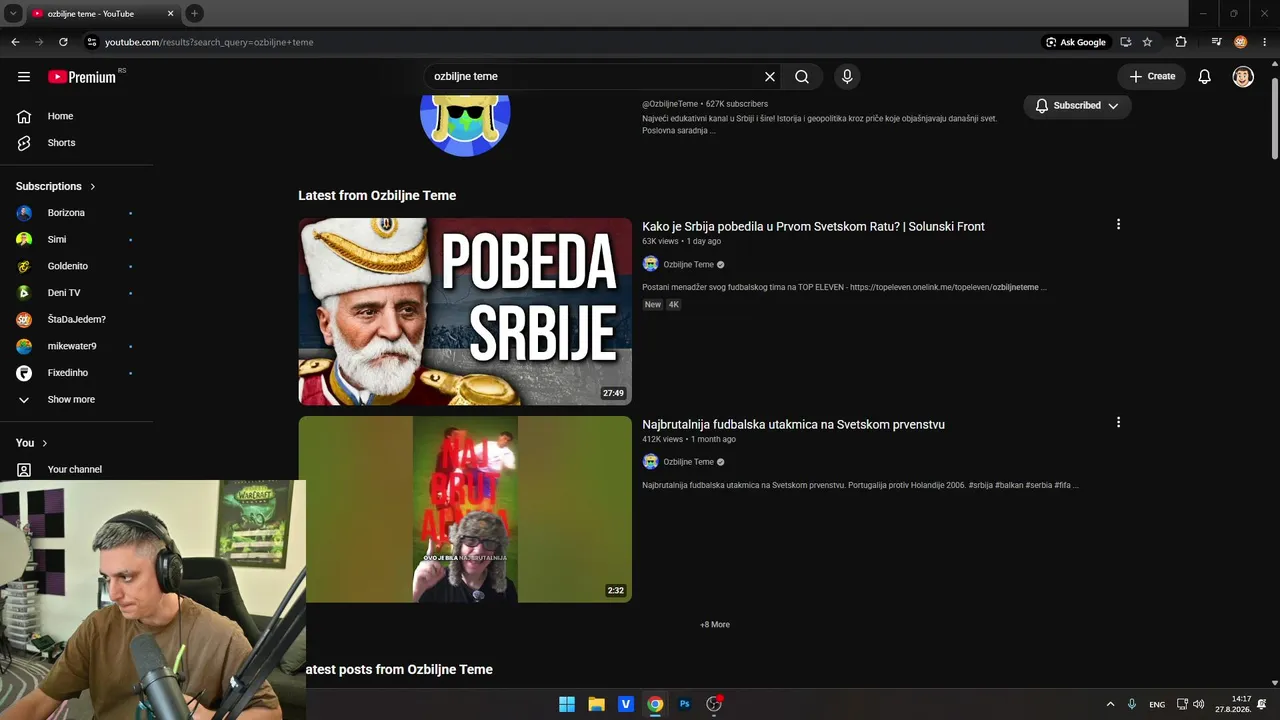Open Your channel in the sidebar
The height and width of the screenshot is (720, 1280).
point(77,470)
